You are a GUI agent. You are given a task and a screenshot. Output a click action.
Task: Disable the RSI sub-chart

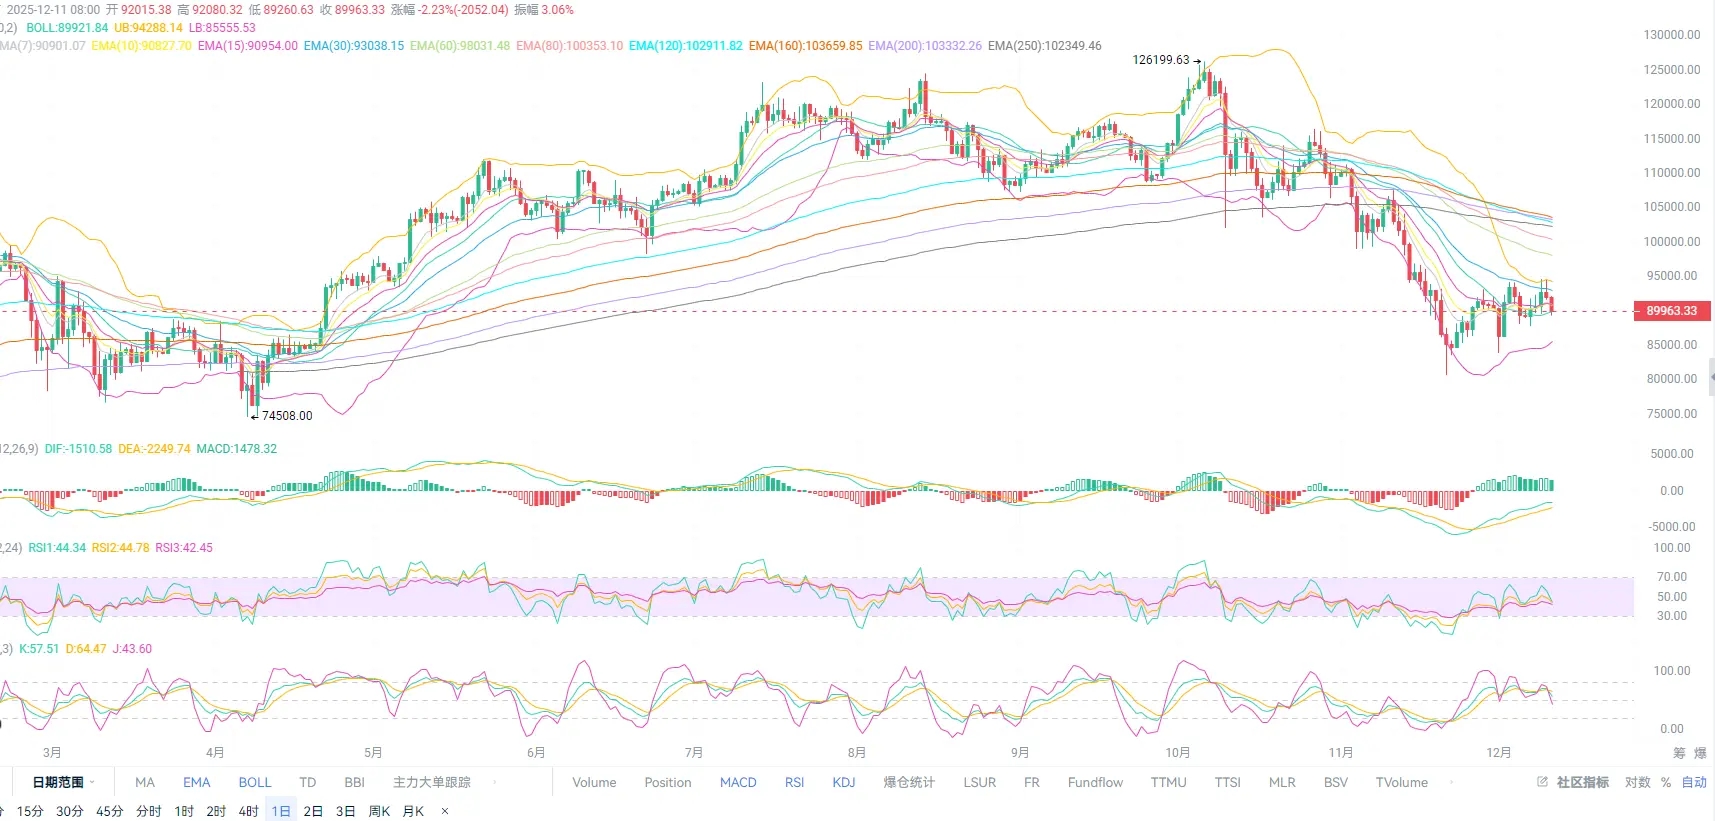click(794, 782)
